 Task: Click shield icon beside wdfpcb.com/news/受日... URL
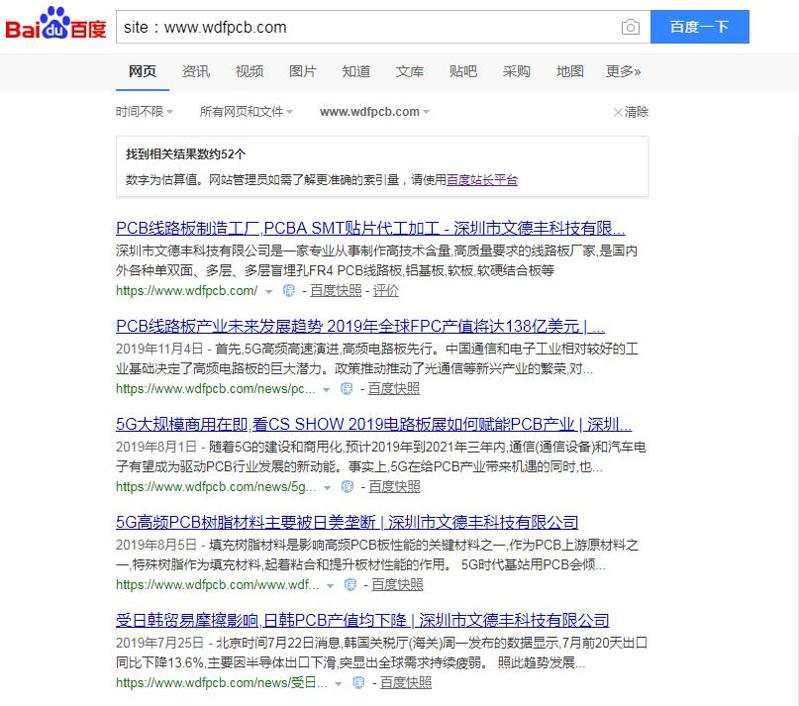359,682
